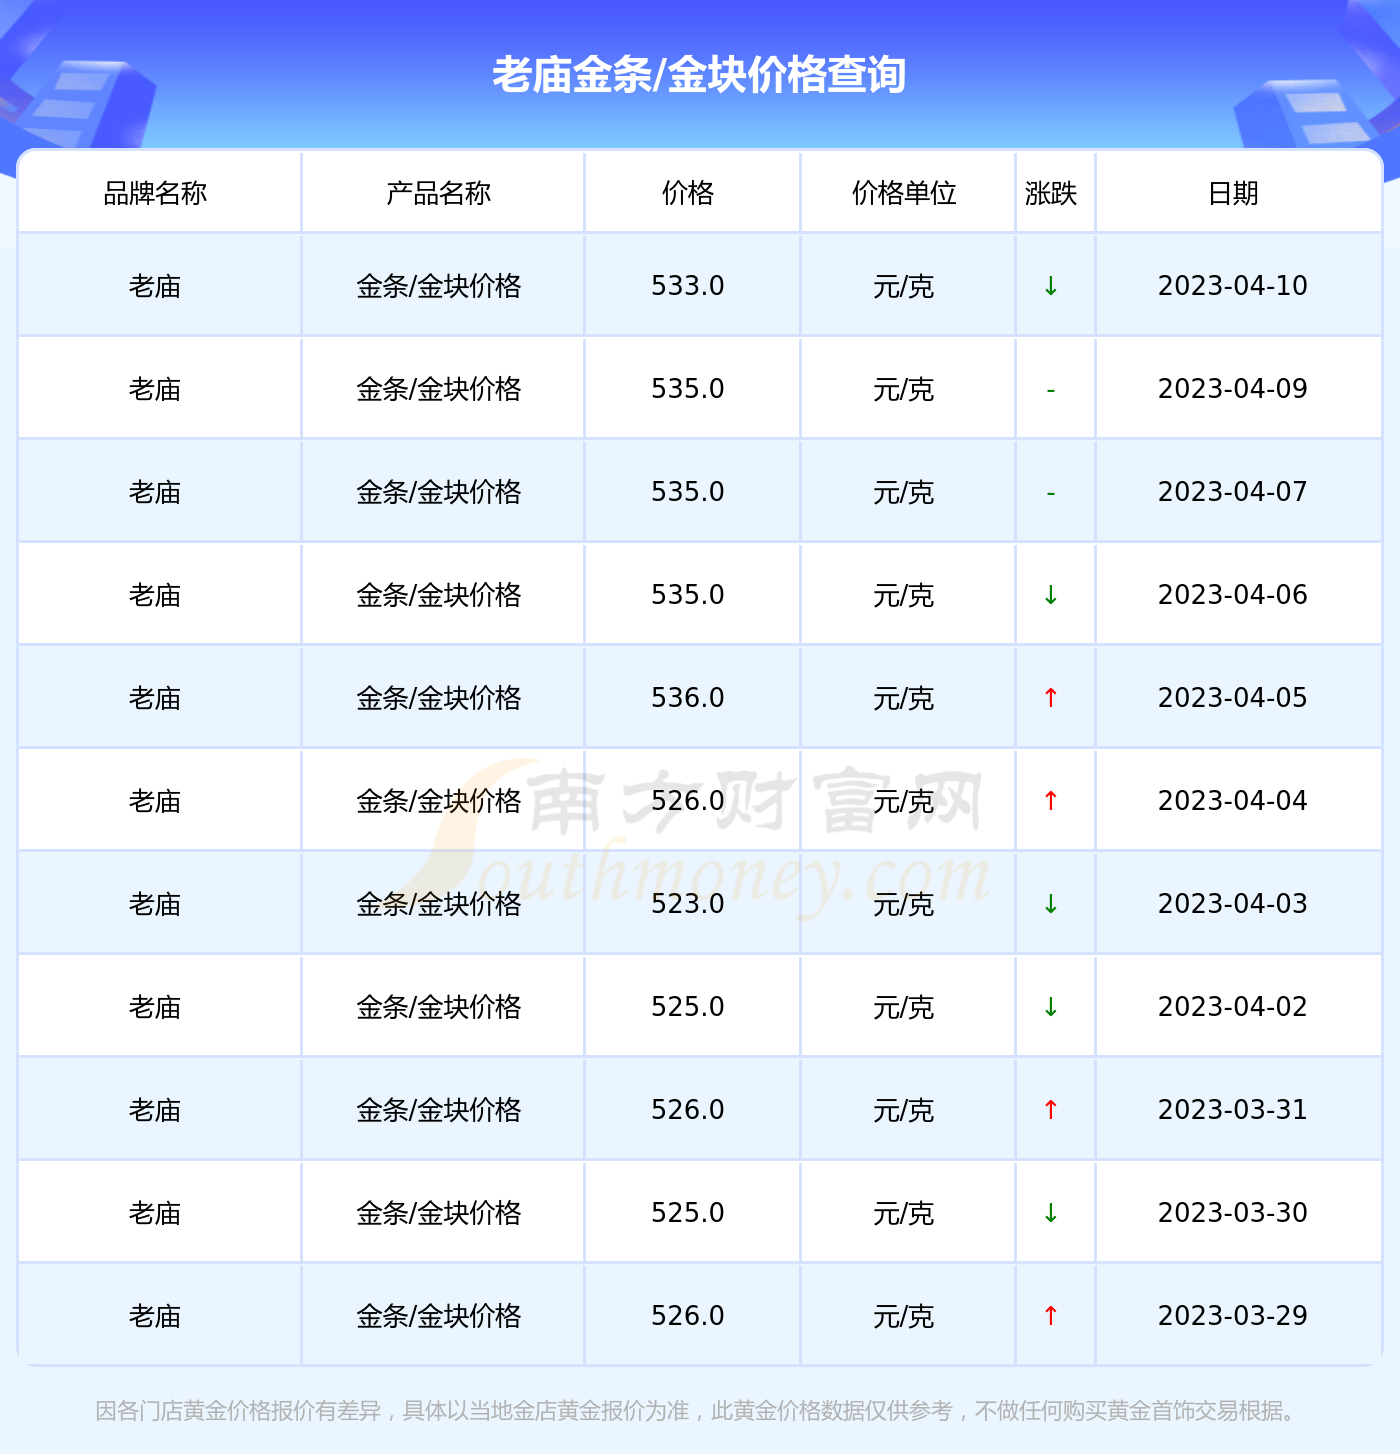Click 金条/金块价格 in the 2023-03-30 row
Viewport: 1400px width, 1455px height.
click(439, 1214)
